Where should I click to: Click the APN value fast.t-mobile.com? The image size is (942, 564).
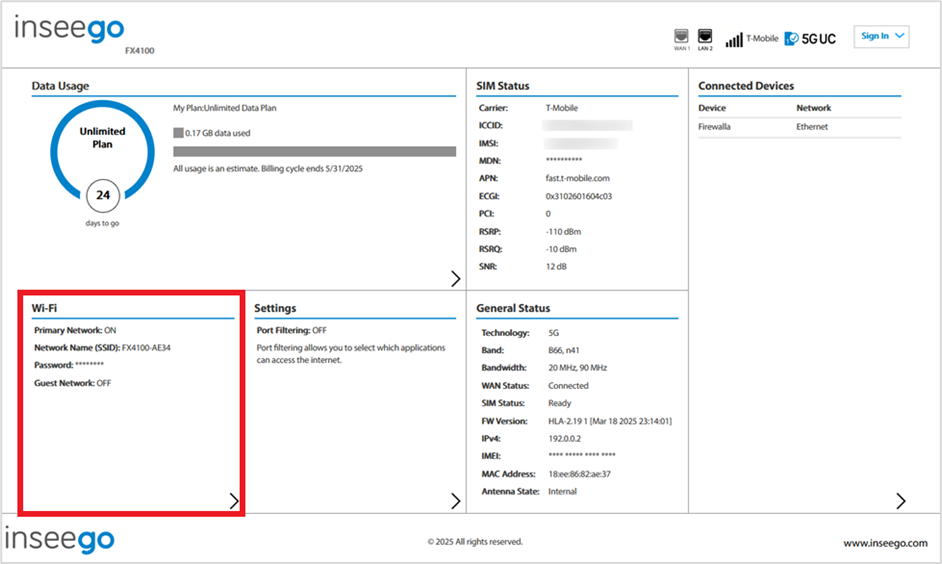pos(577,178)
